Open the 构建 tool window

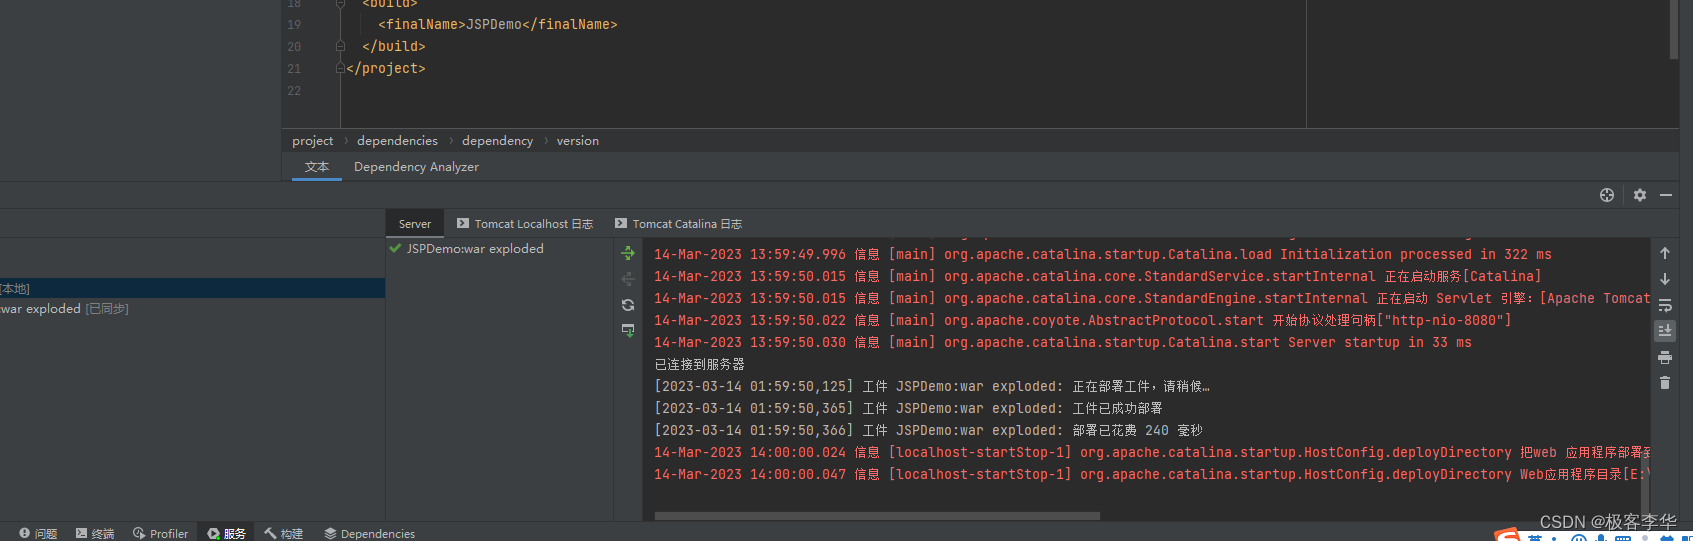coord(283,533)
